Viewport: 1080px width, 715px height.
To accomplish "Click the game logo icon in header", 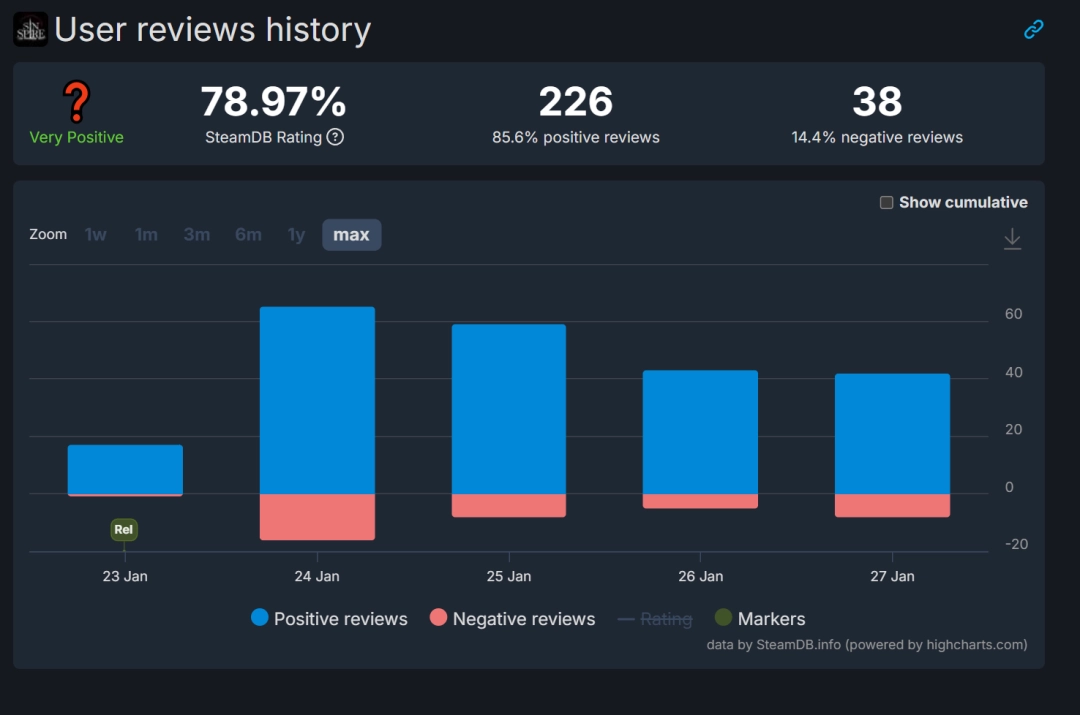I will [x=30, y=29].
